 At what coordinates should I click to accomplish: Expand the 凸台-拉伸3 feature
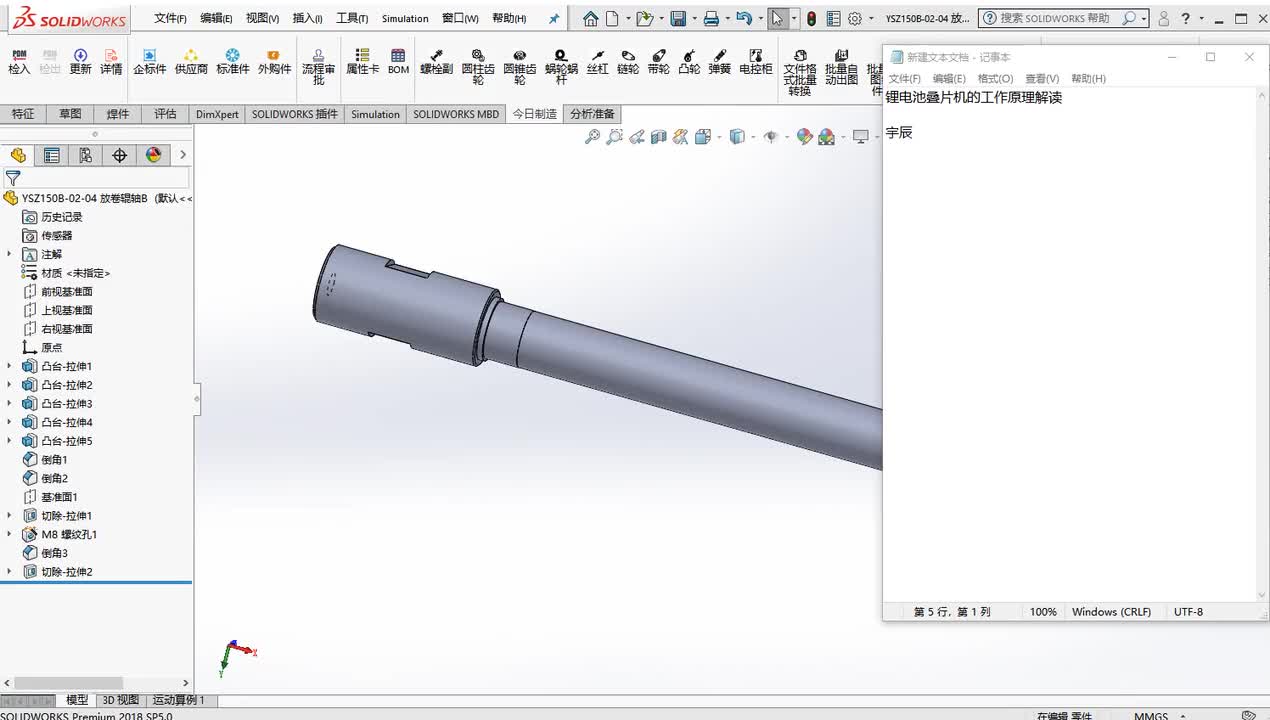coord(10,404)
